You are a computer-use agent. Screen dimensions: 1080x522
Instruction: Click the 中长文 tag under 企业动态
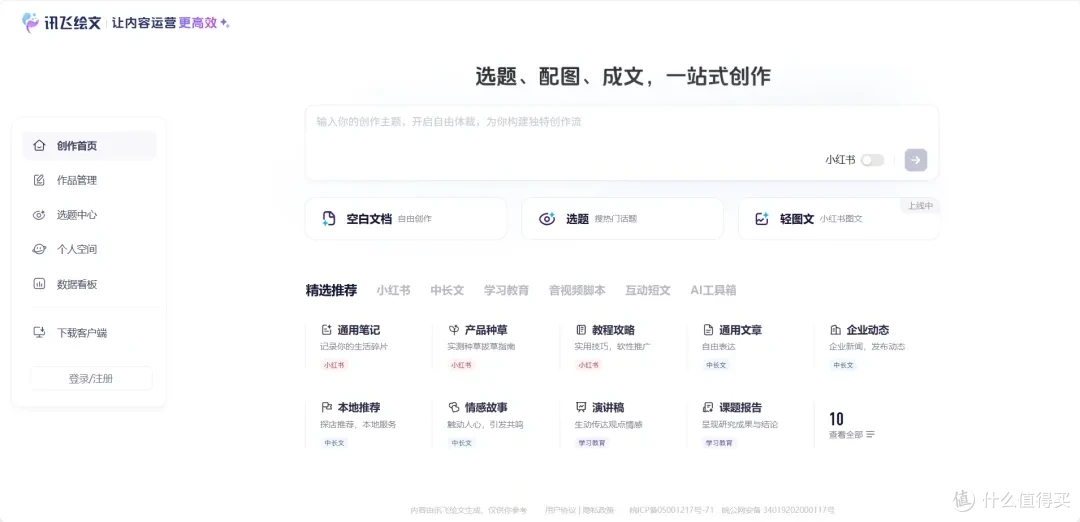coord(843,365)
